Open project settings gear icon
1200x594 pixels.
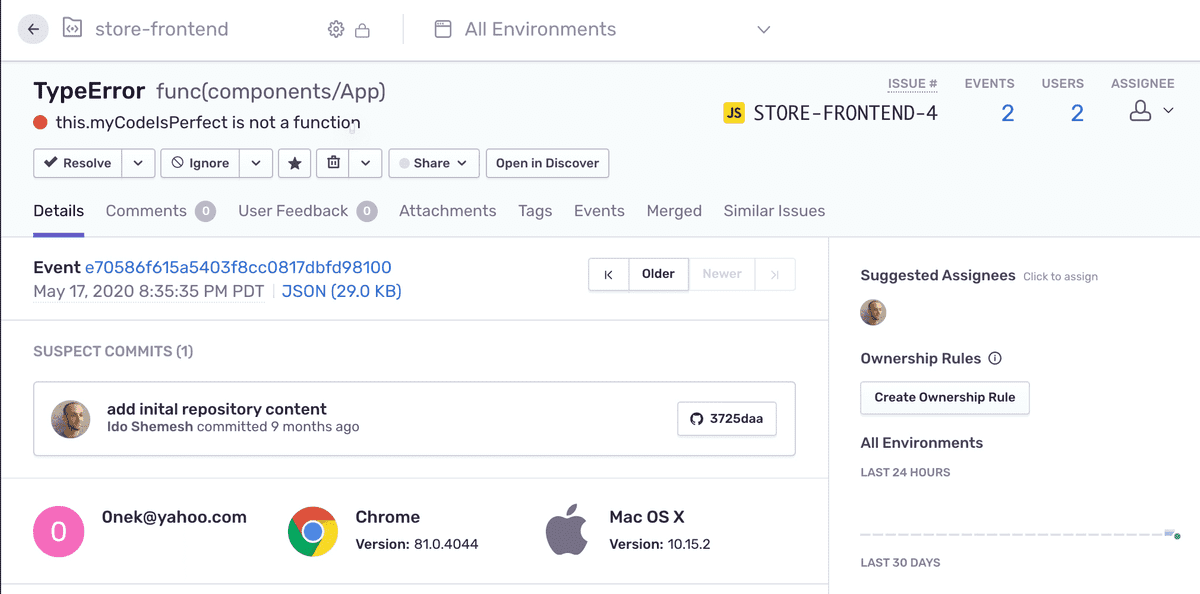pyautogui.click(x=336, y=30)
